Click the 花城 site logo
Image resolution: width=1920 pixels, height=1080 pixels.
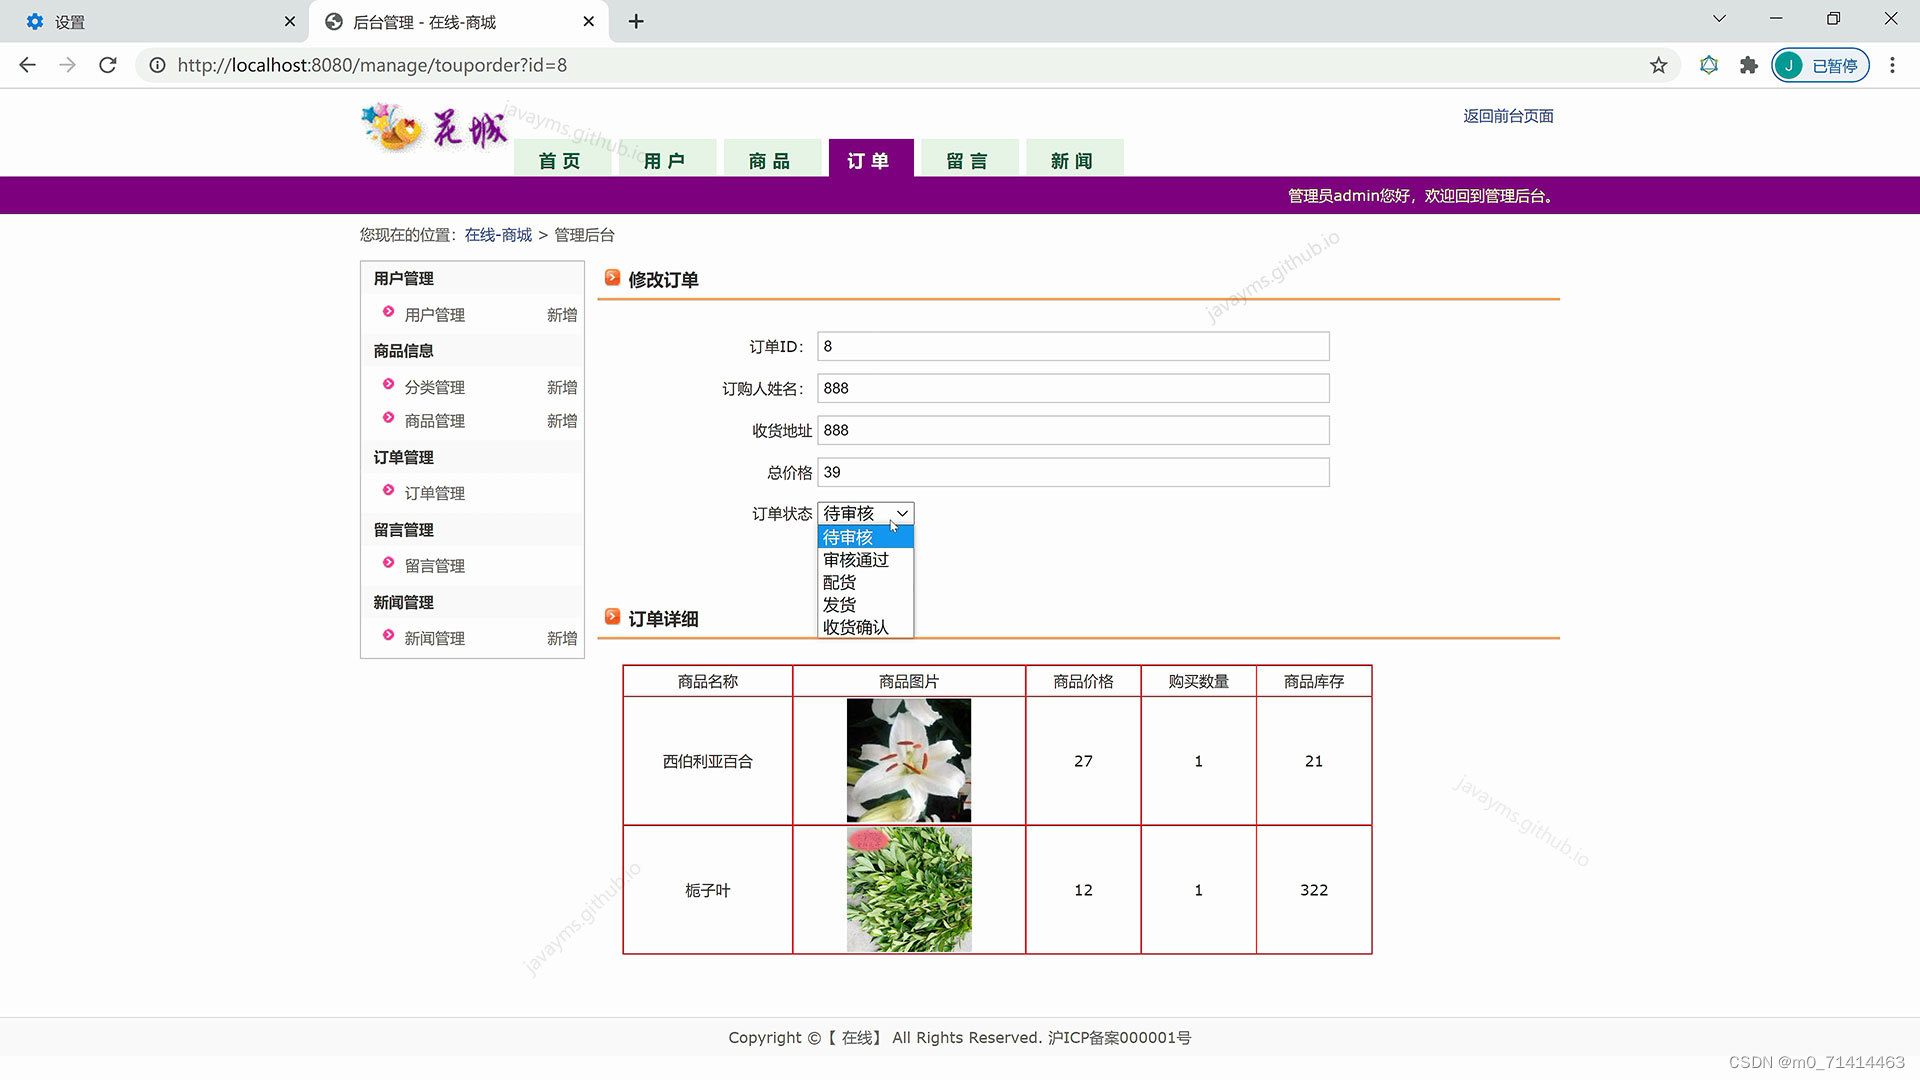pyautogui.click(x=434, y=129)
